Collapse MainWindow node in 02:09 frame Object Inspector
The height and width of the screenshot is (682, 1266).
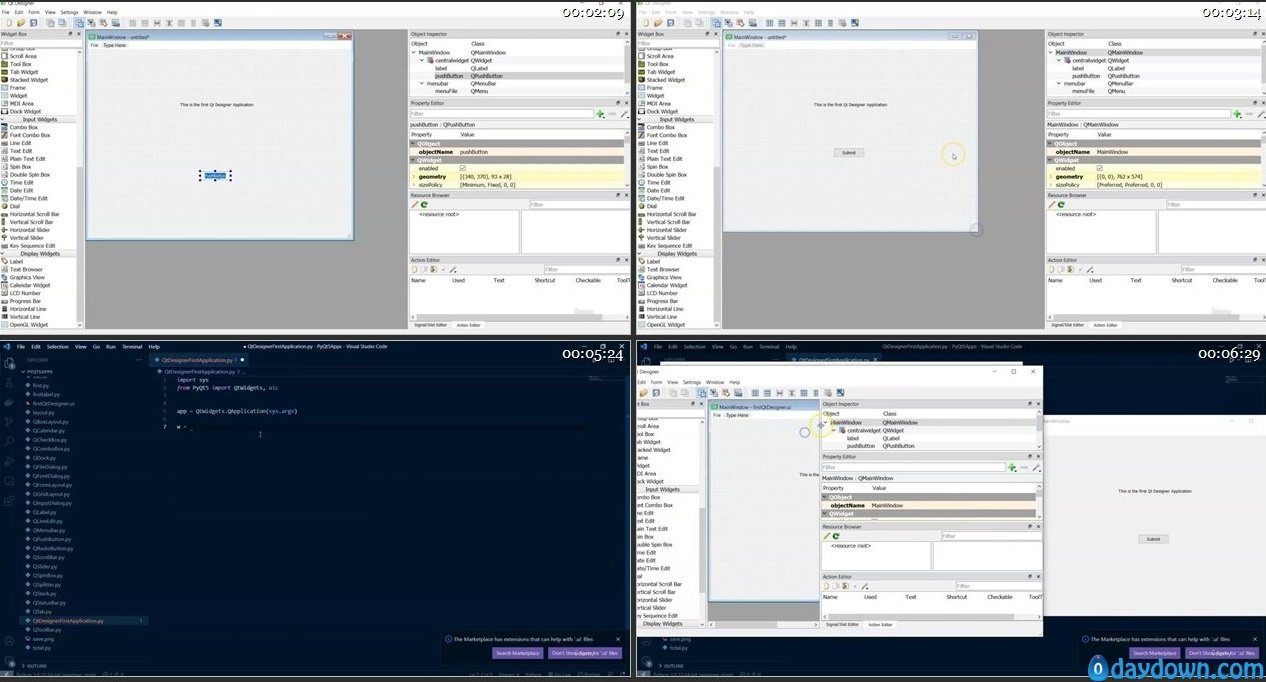(x=414, y=52)
